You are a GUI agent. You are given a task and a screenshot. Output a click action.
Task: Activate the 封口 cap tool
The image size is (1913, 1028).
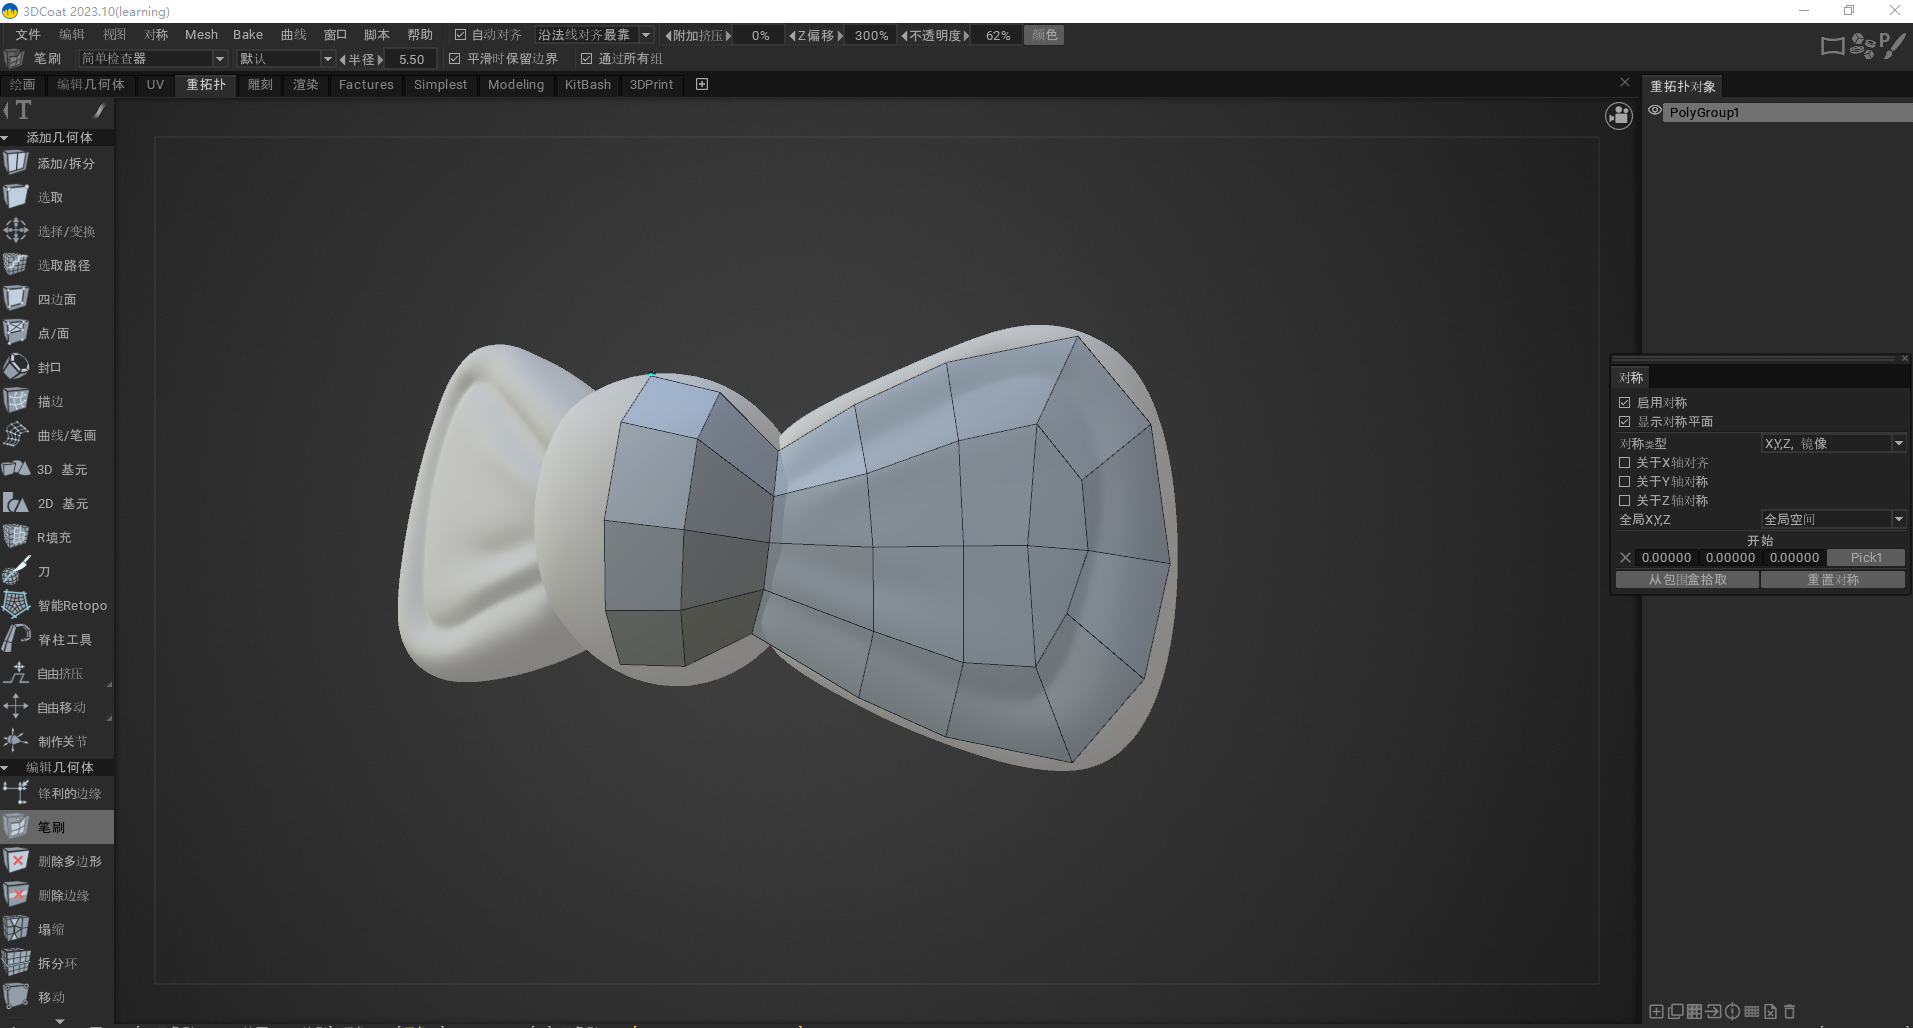click(x=48, y=367)
